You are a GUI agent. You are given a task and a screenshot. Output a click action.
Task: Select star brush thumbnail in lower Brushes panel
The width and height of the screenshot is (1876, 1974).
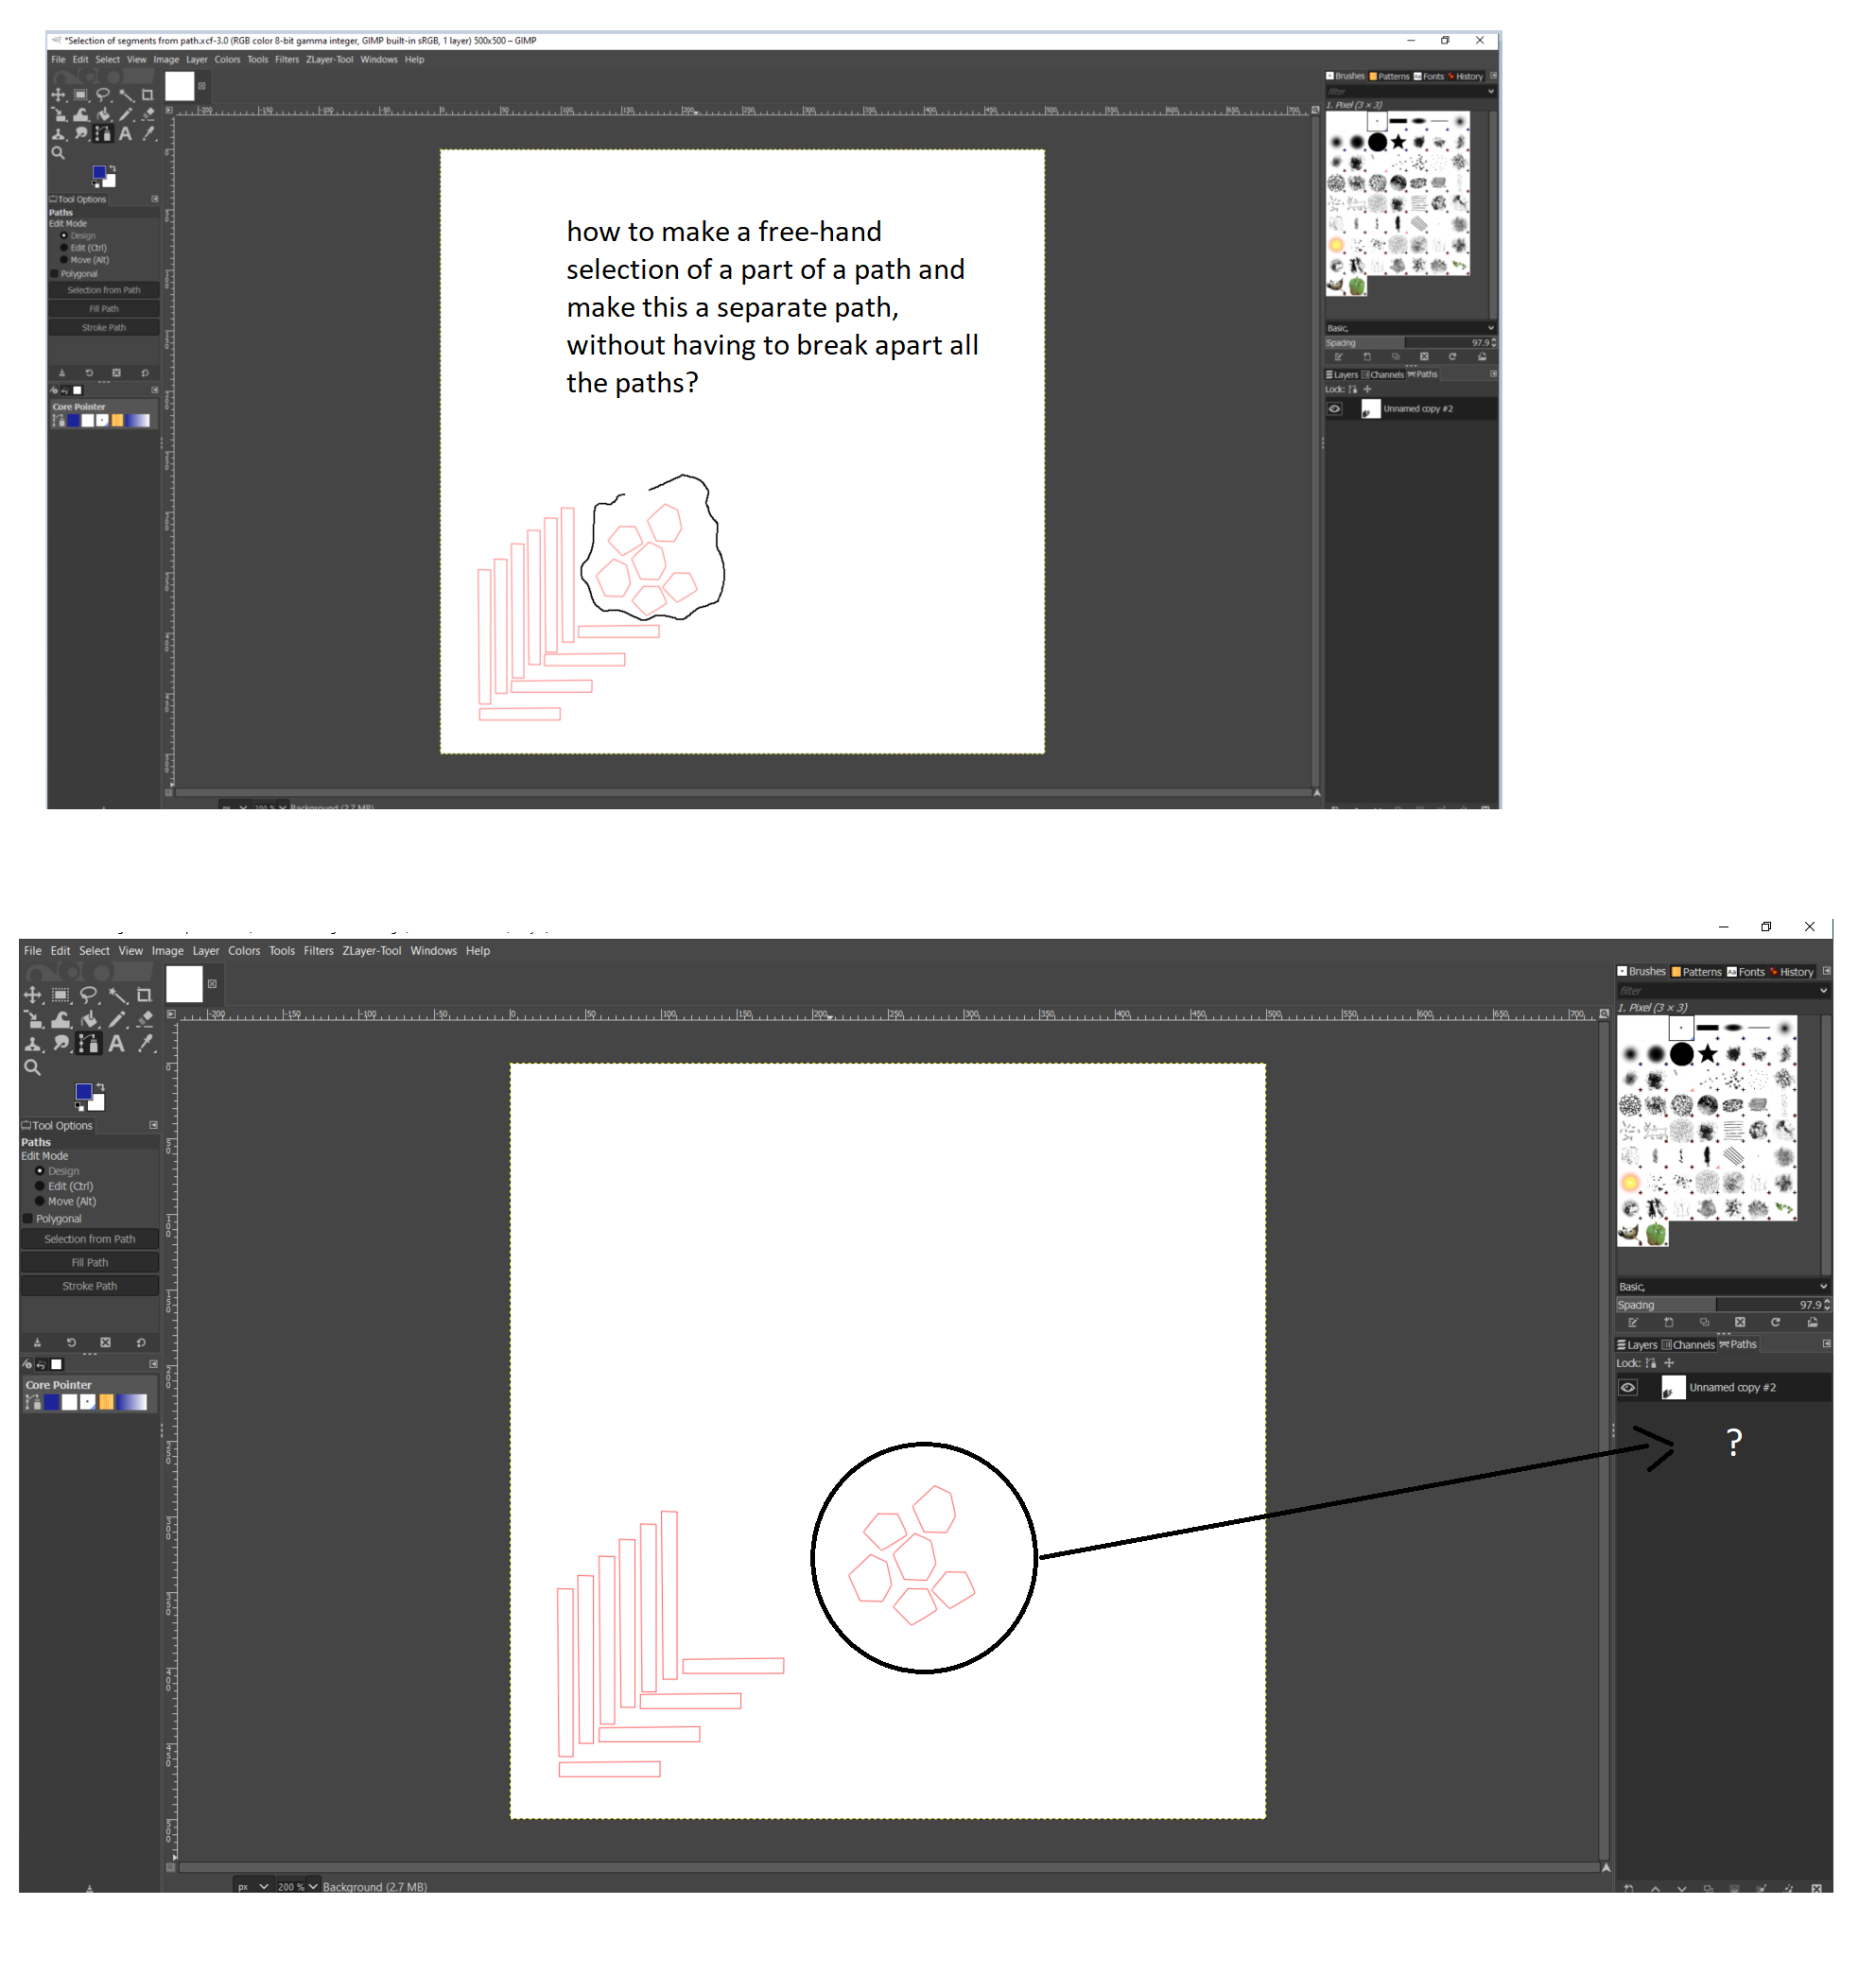coord(1708,1053)
